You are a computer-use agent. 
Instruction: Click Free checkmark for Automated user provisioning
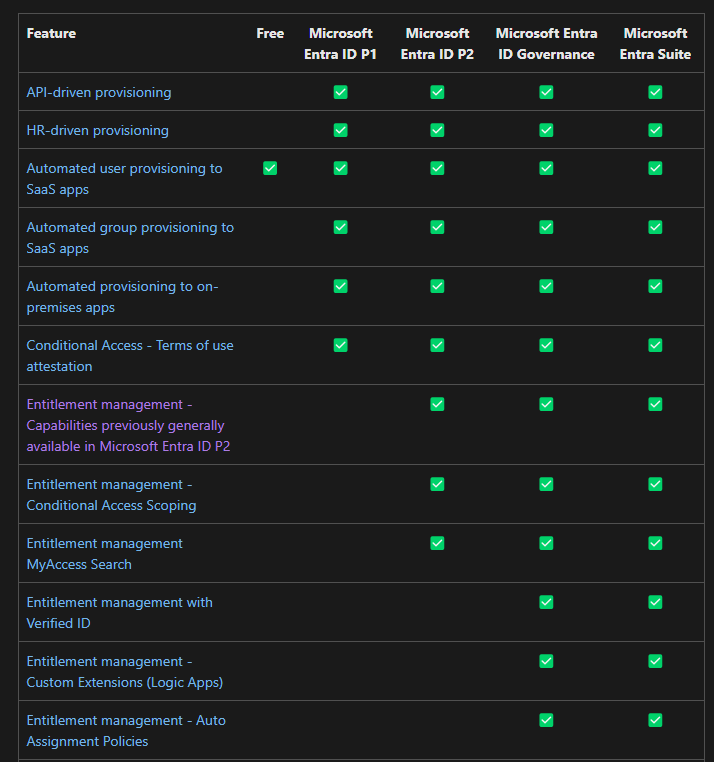click(270, 168)
